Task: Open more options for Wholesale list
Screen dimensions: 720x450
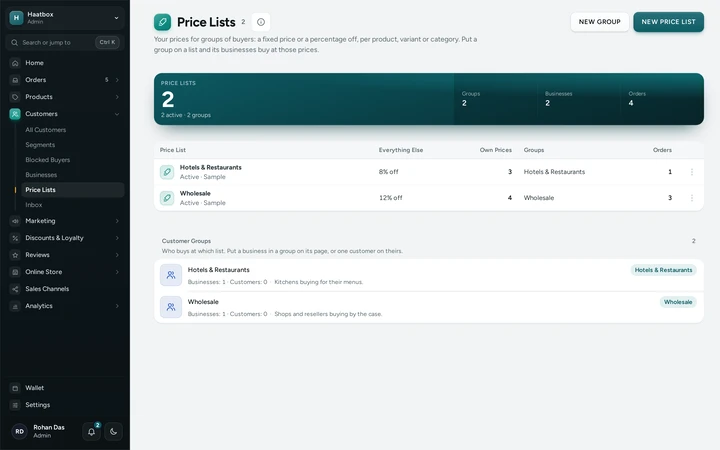Action: [692, 198]
